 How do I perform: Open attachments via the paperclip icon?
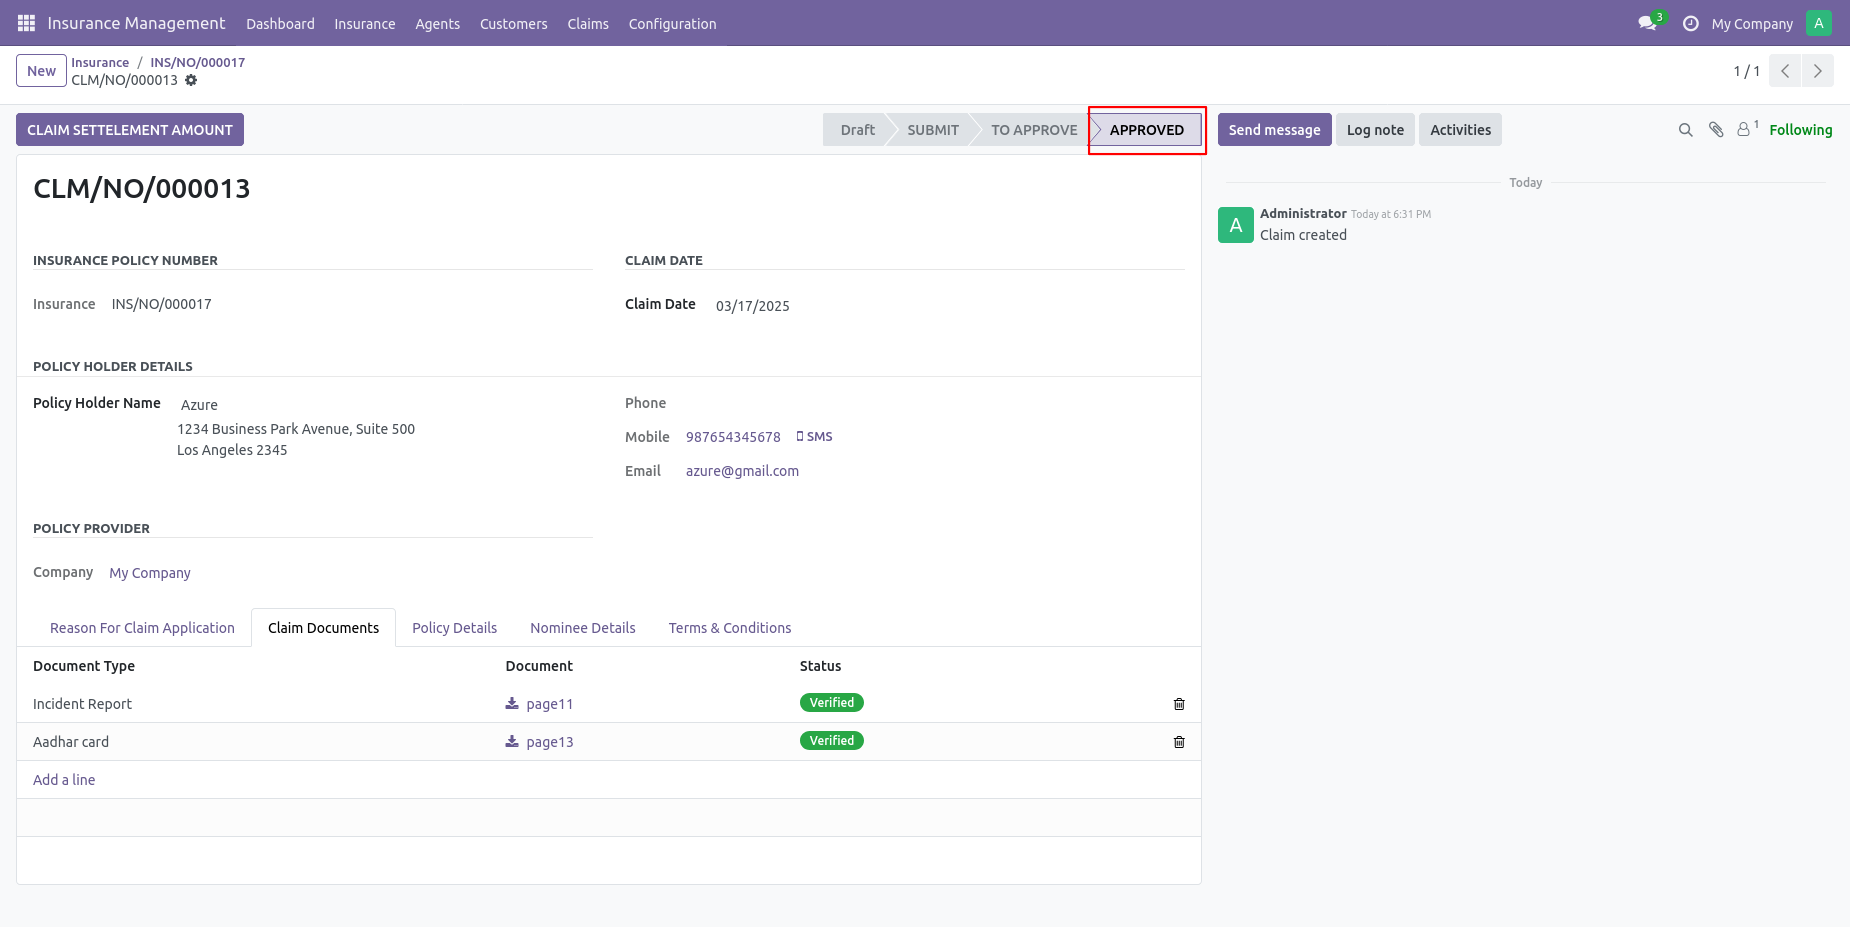pos(1716,130)
